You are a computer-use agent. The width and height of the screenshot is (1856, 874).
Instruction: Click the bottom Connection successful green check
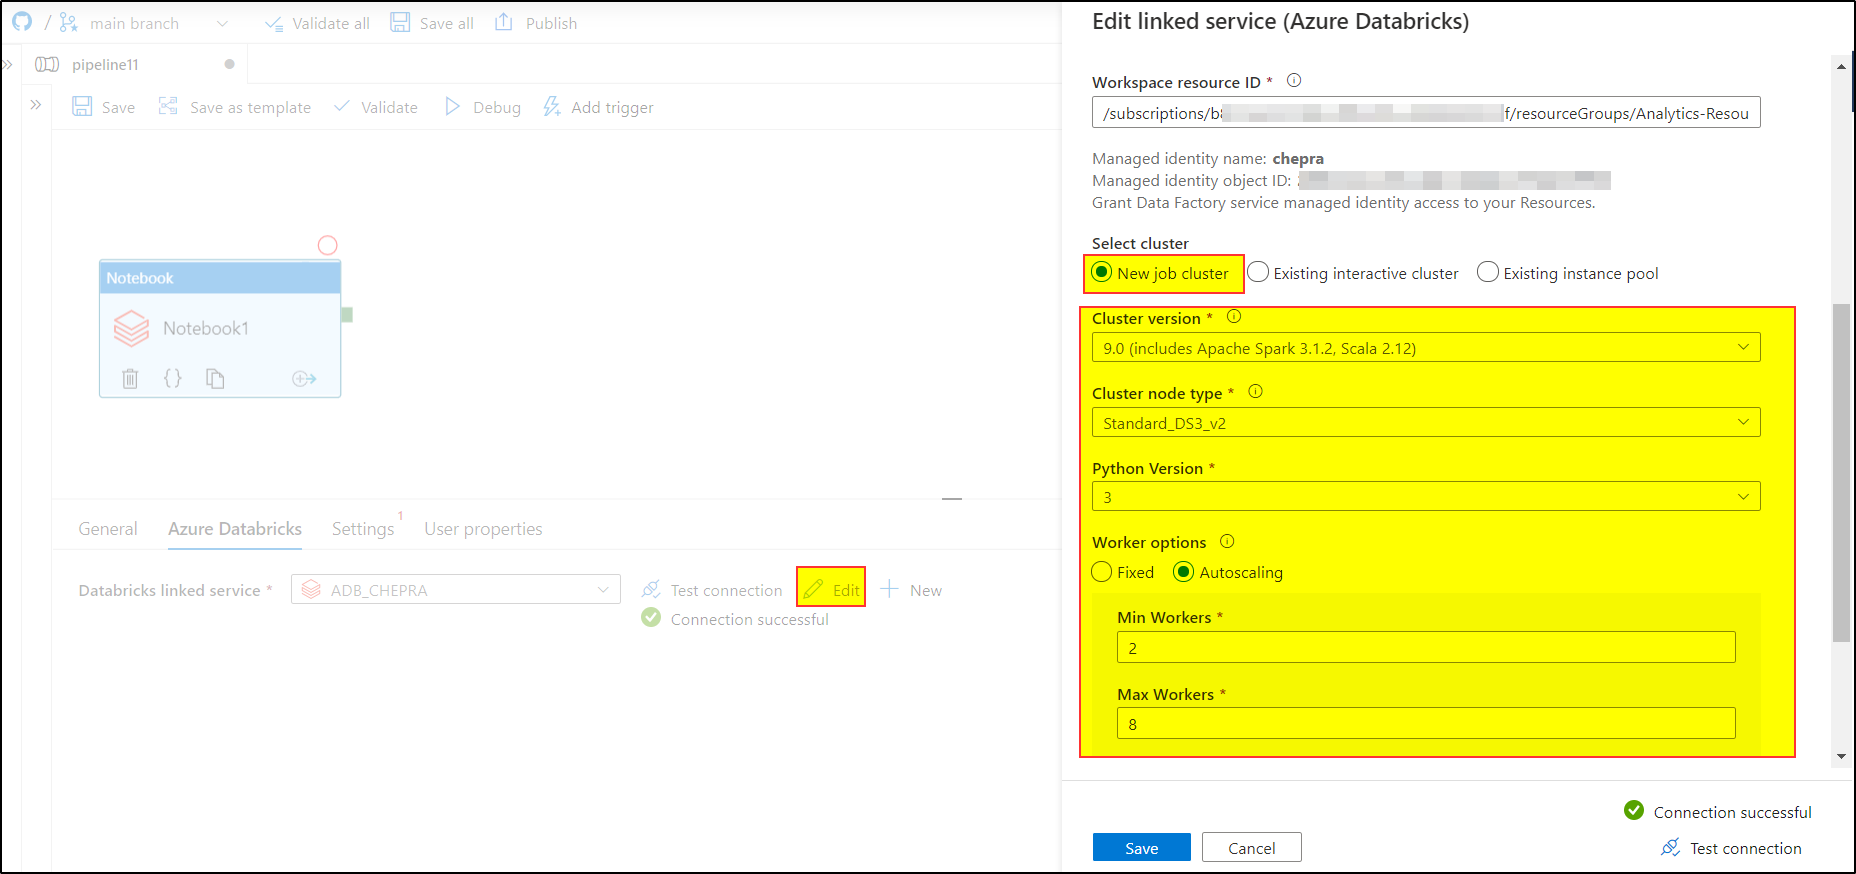(1634, 811)
